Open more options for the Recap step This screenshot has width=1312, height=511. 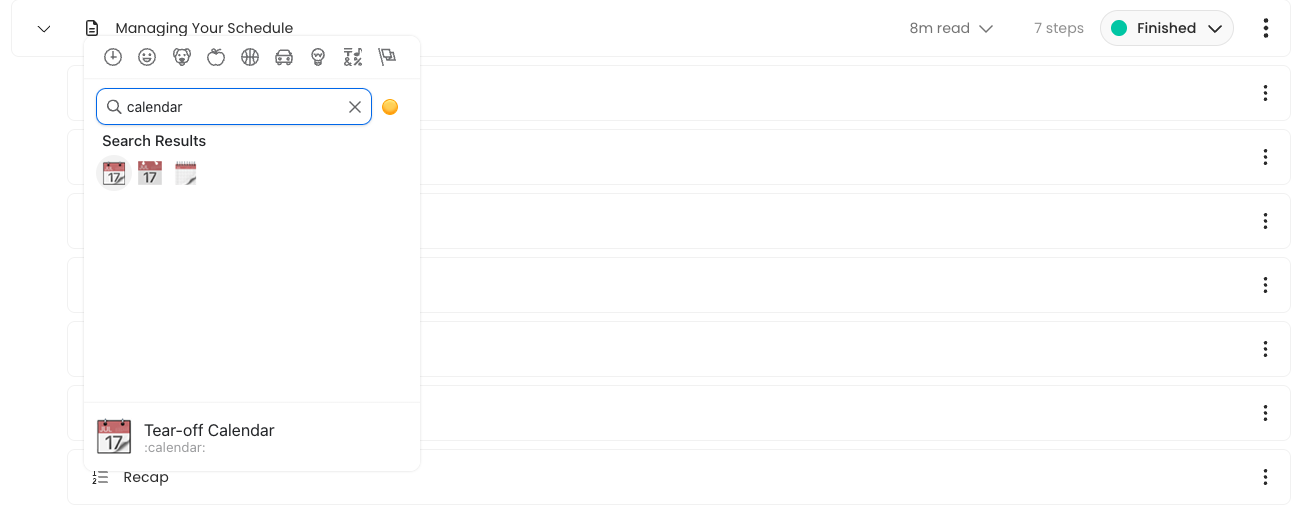pos(1266,477)
